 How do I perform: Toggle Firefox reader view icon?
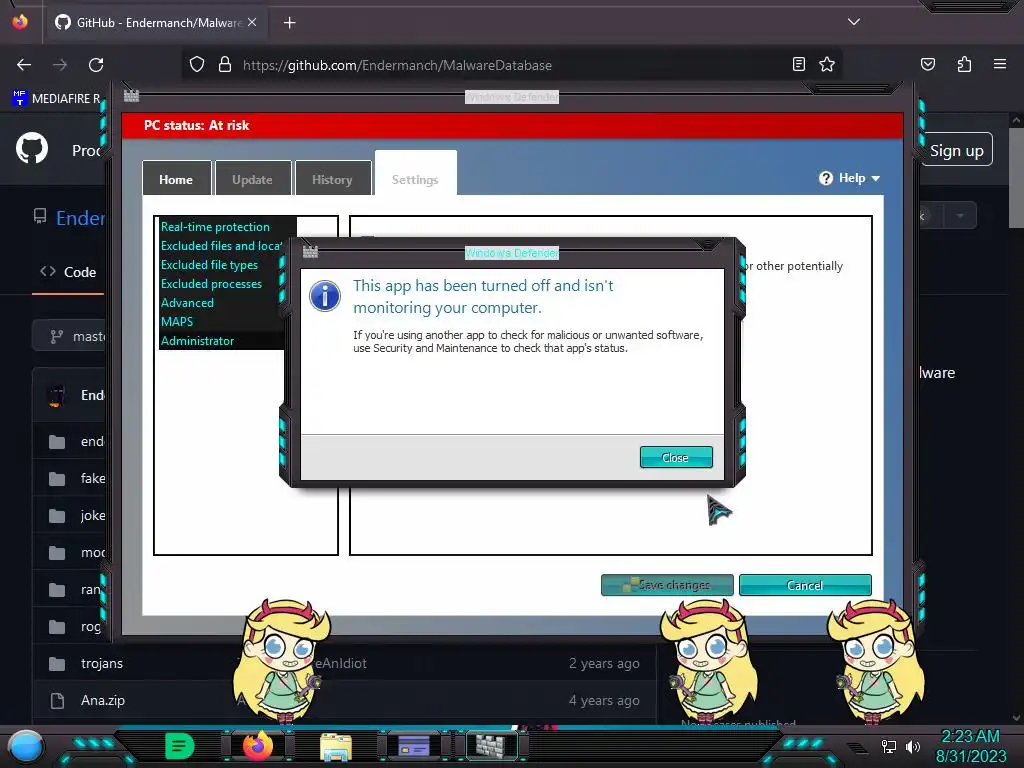[799, 64]
